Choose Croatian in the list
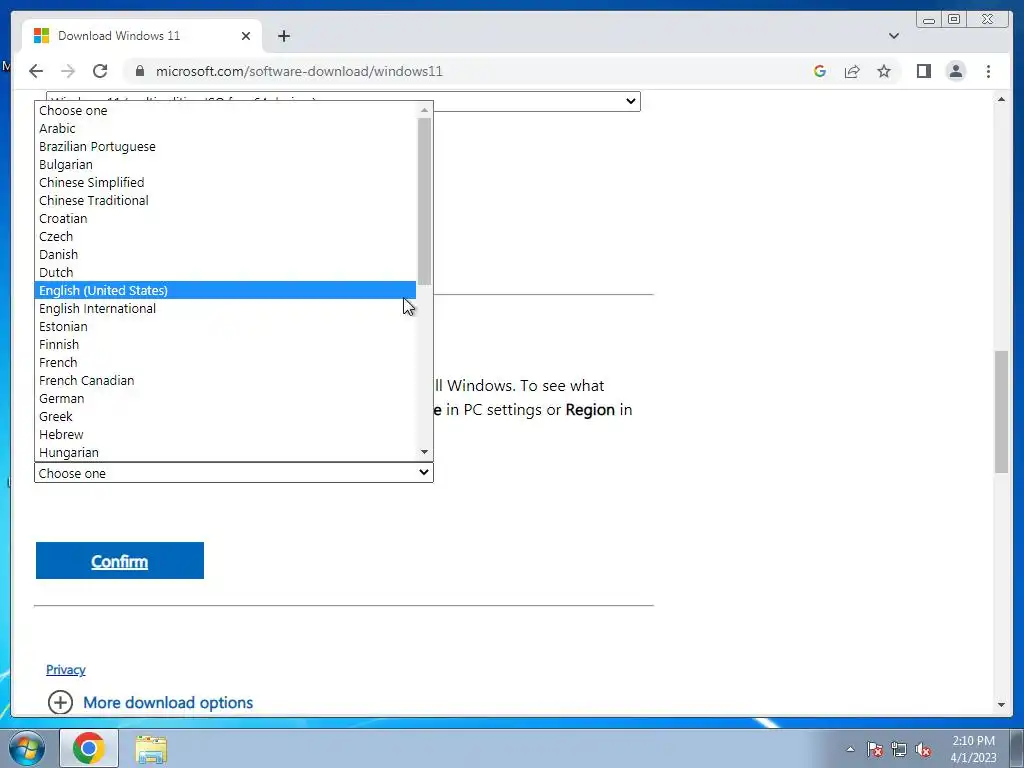 coord(225,218)
